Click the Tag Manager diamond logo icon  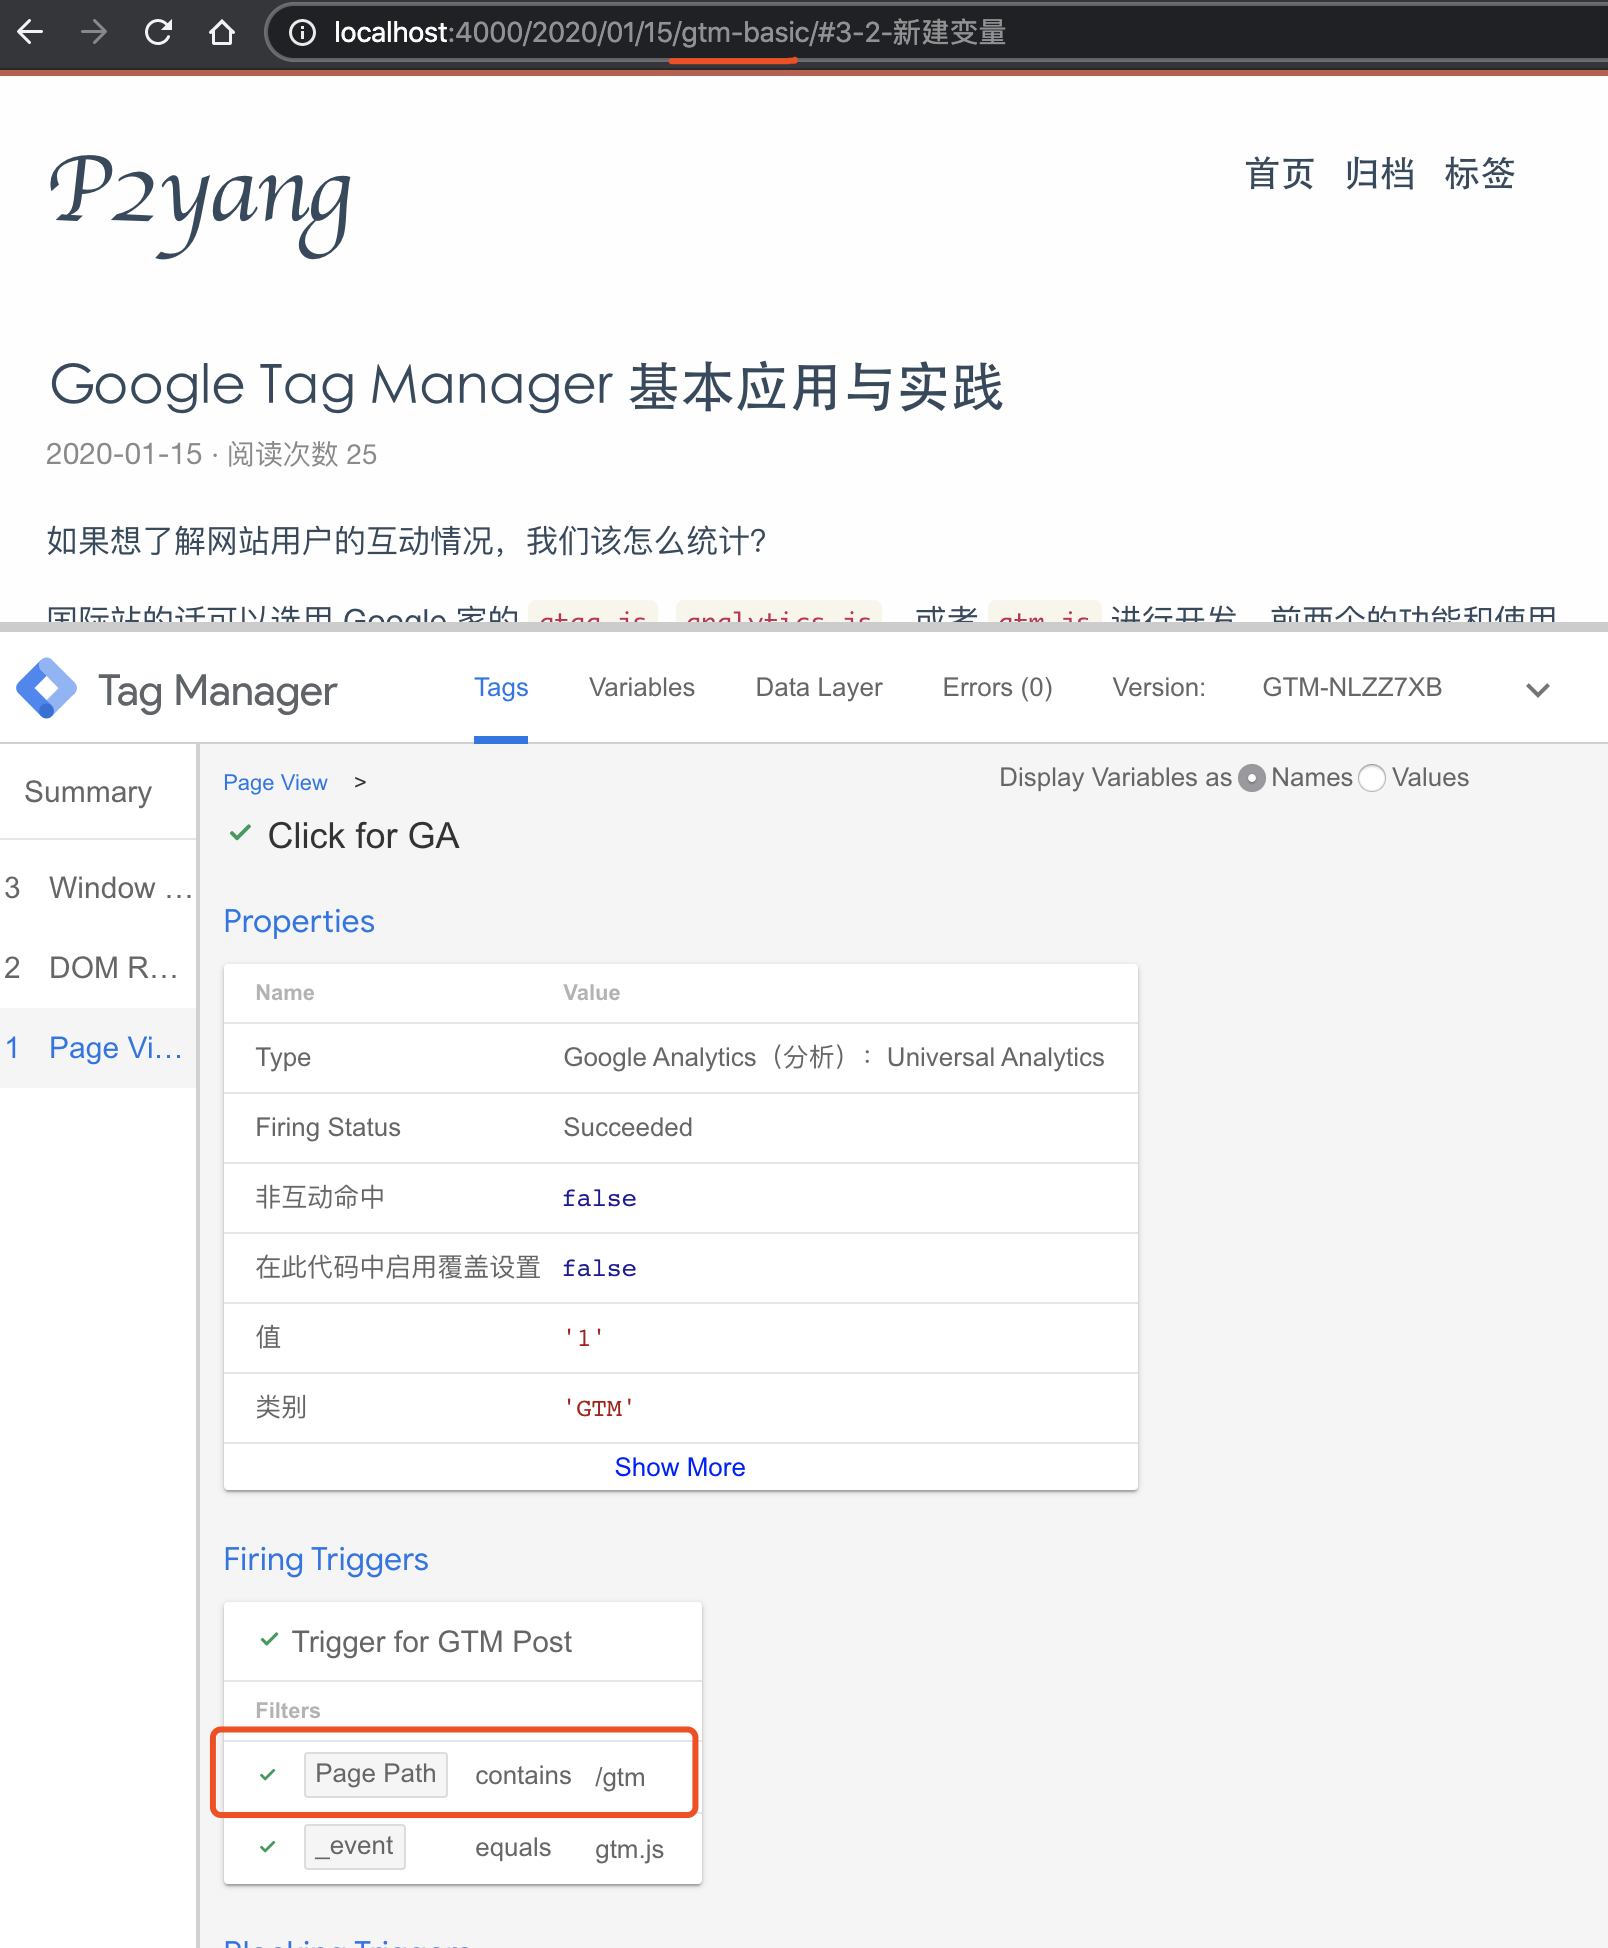tap(46, 688)
